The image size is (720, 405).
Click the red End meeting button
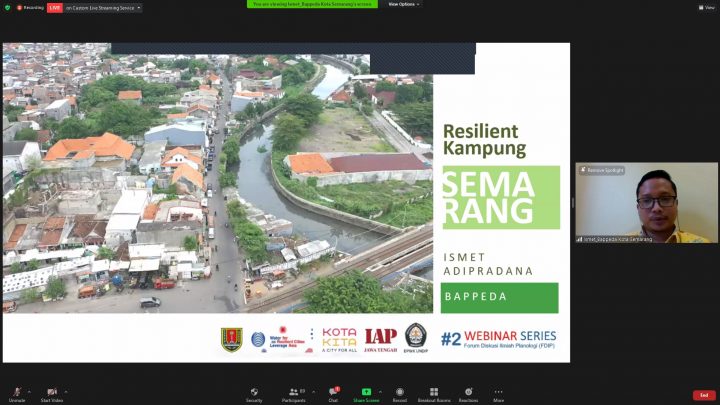(x=704, y=395)
